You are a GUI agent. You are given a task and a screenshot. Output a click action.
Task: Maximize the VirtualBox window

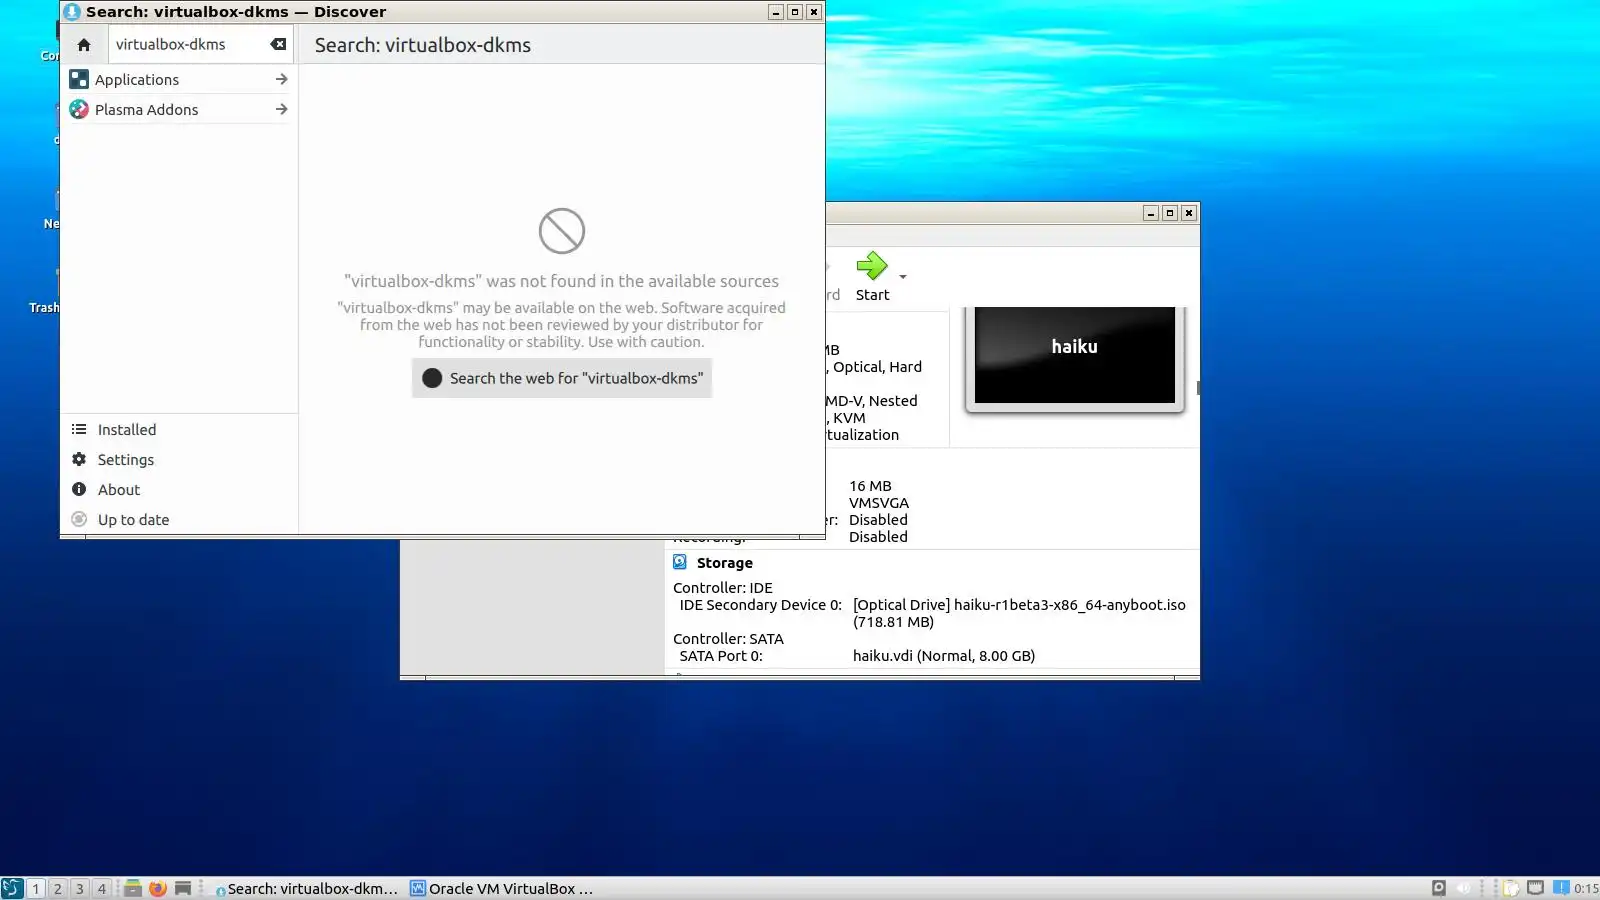tap(1170, 213)
